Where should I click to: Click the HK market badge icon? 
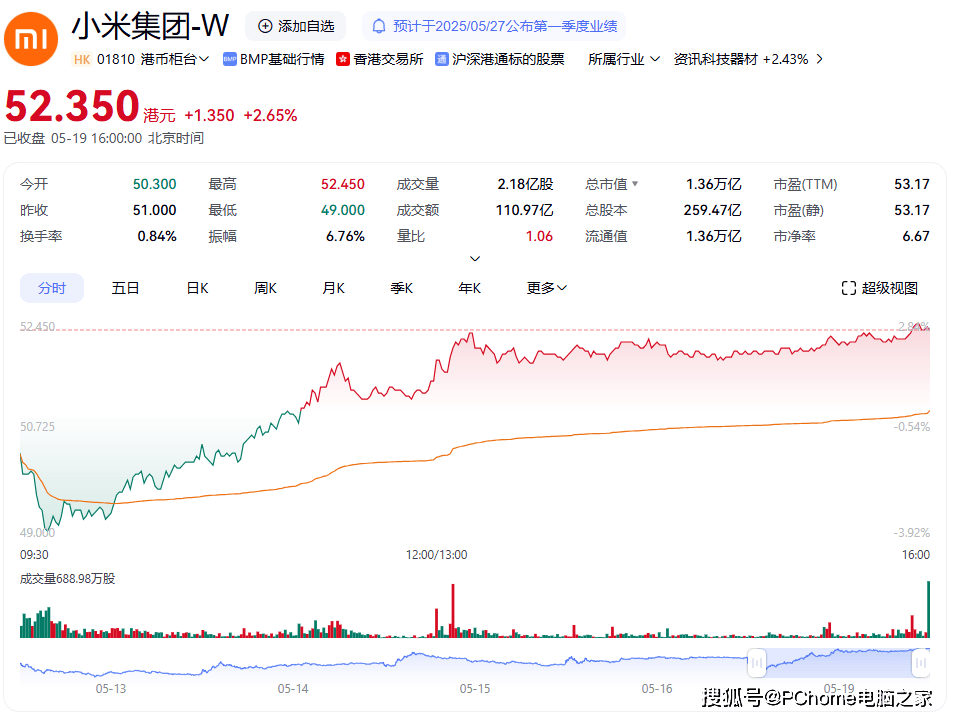pyautogui.click(x=81, y=60)
